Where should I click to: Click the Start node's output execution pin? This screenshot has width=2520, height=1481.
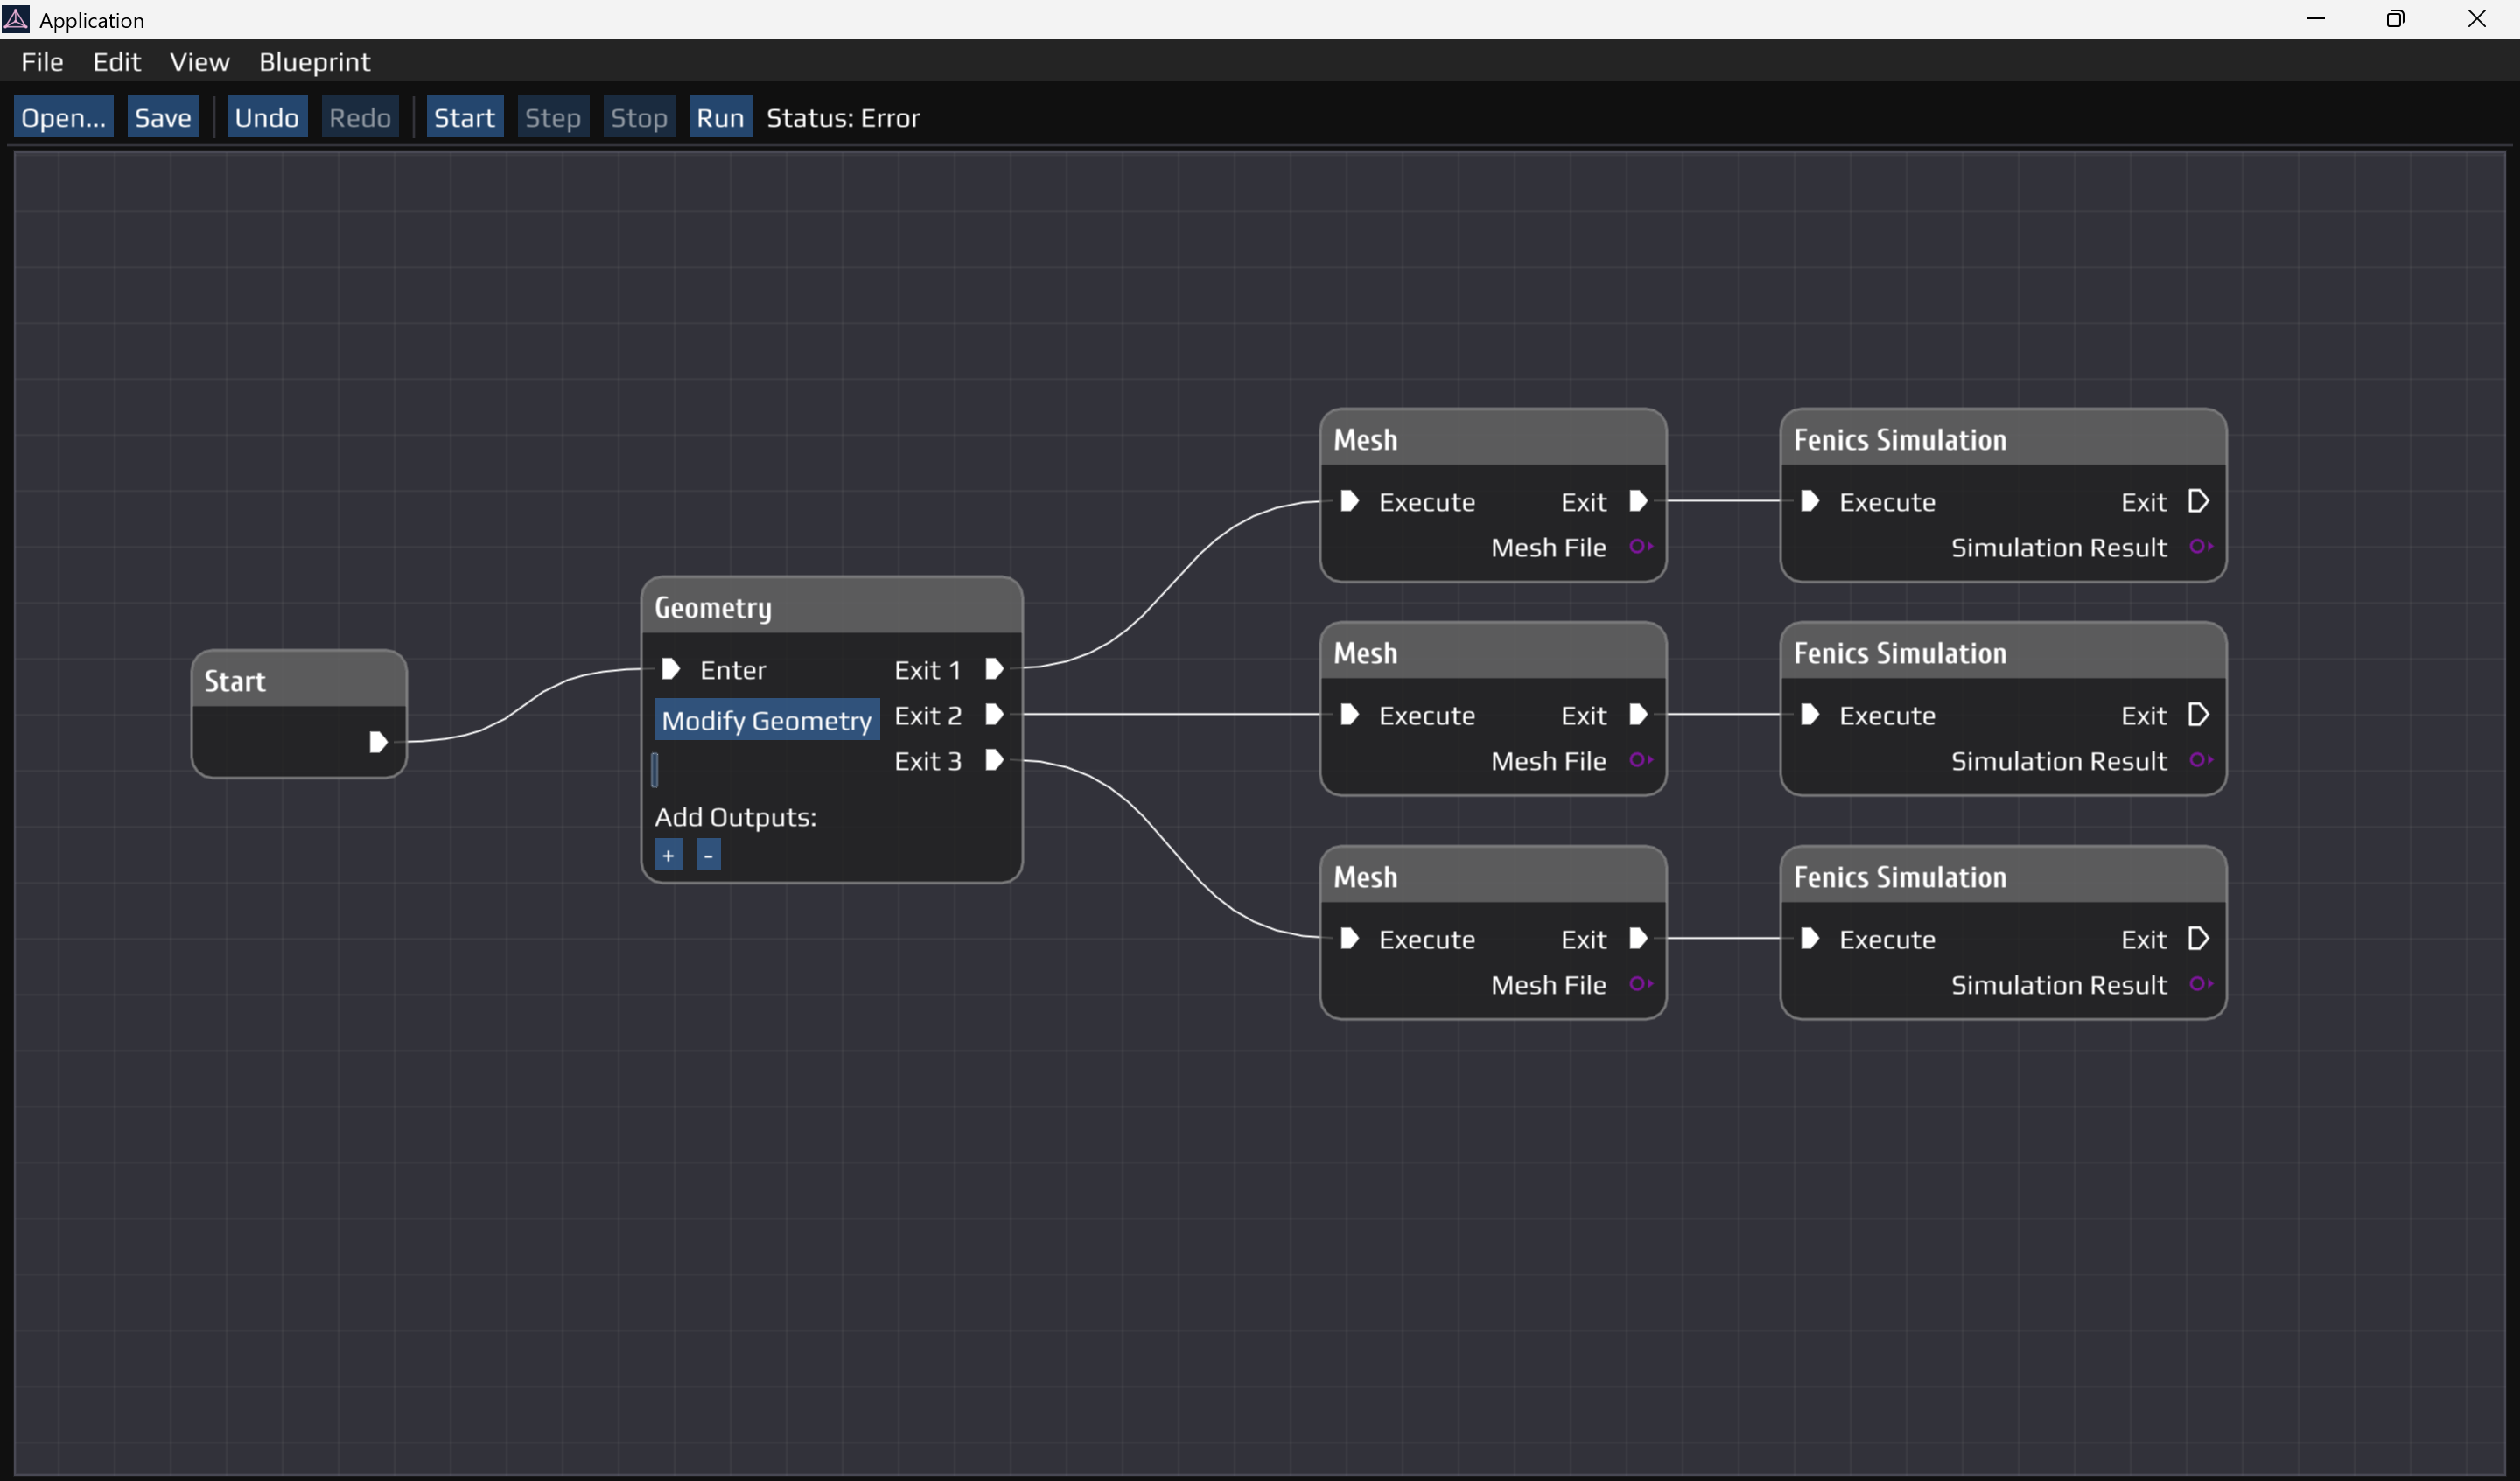(377, 742)
